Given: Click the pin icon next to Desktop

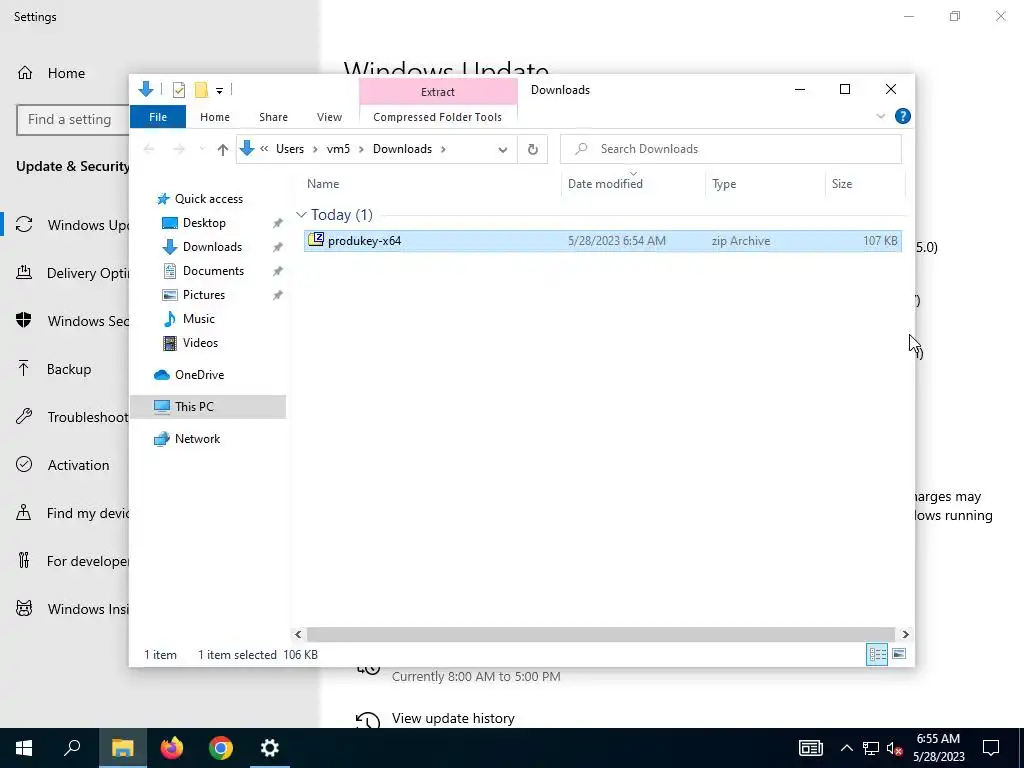Looking at the screenshot, I should (278, 223).
